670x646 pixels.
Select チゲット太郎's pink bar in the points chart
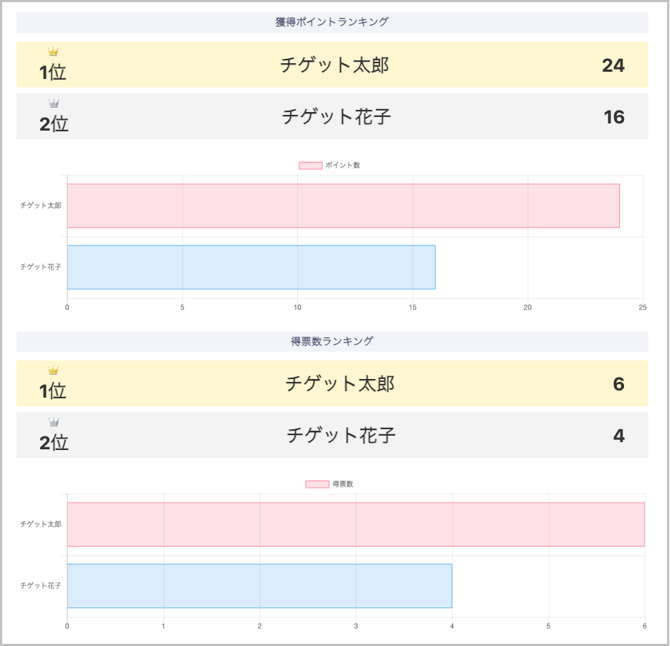(x=343, y=206)
